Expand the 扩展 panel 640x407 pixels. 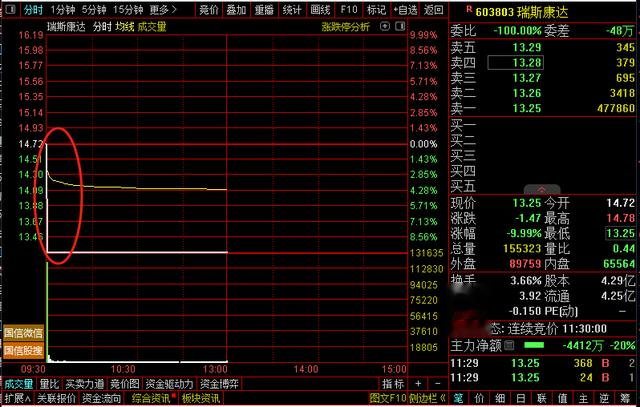18,398
